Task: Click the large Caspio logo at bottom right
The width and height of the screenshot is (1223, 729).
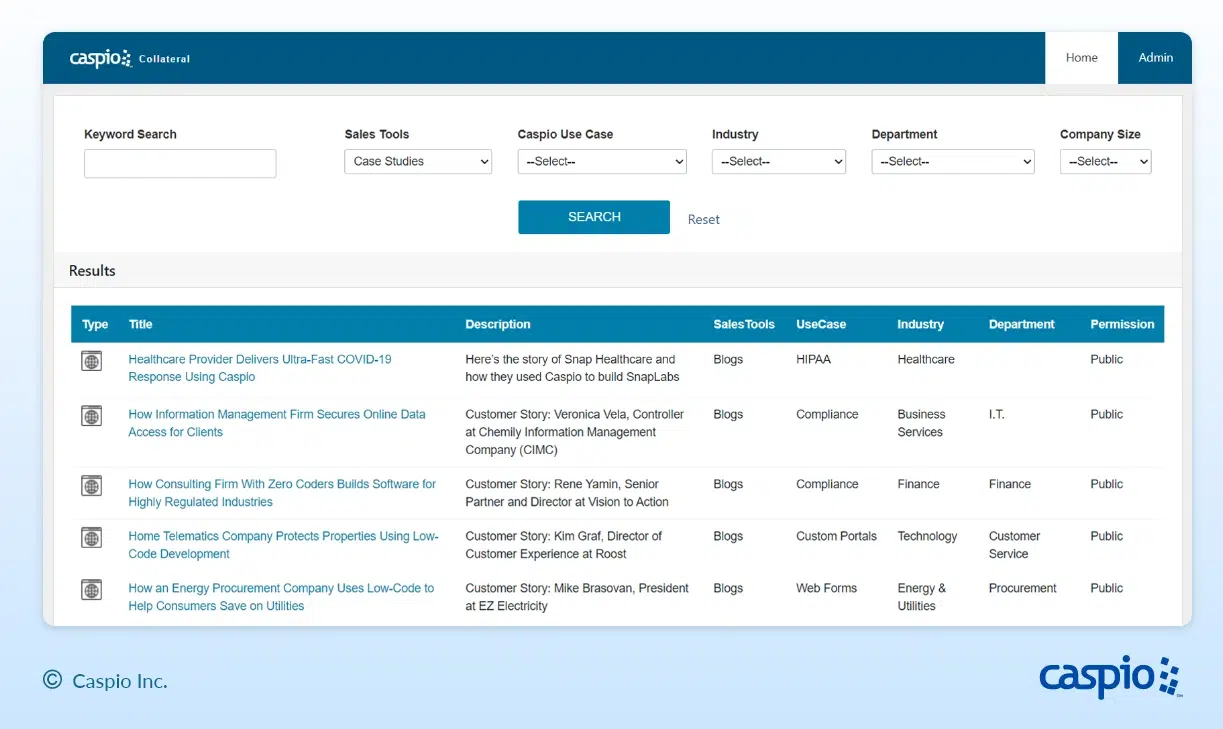Action: pos(1109,677)
